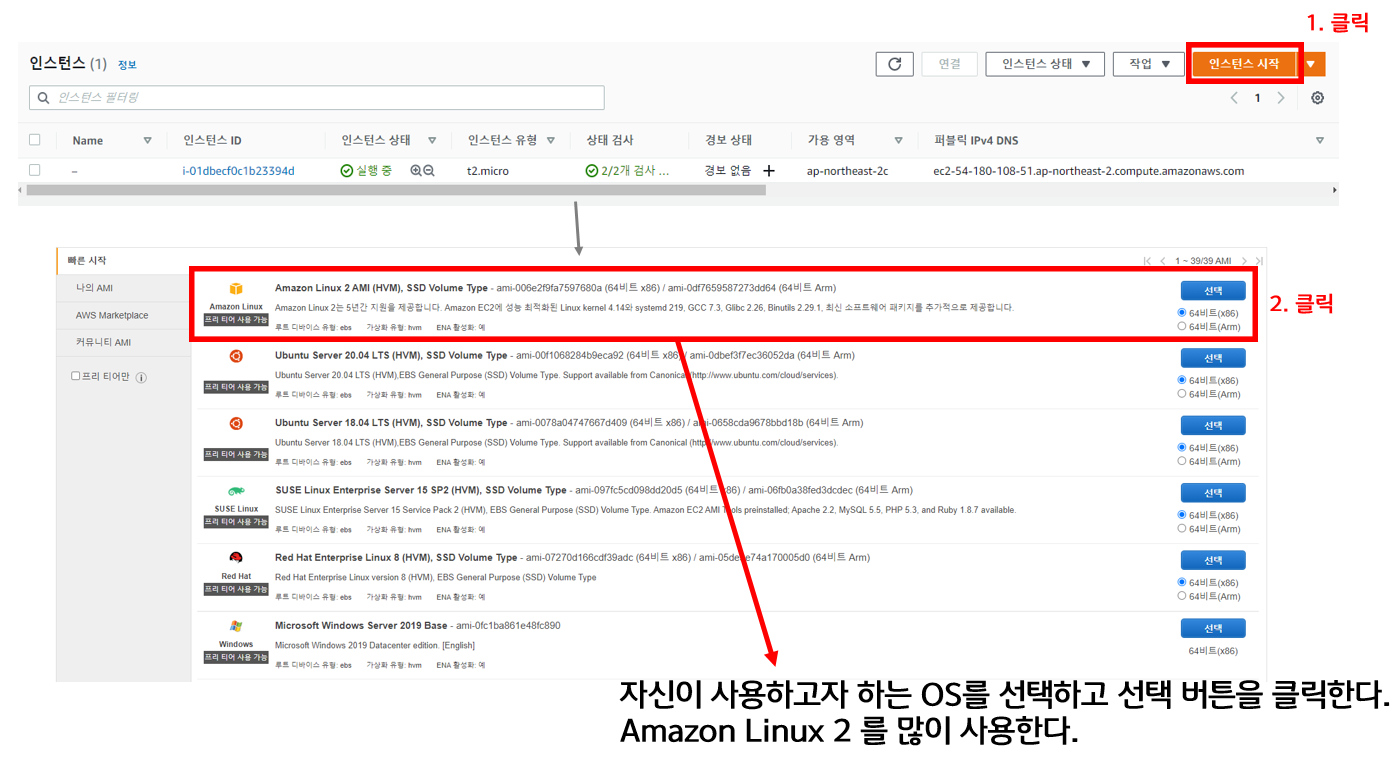The width and height of the screenshot is (1394, 760).
Task: Click the zoom-in icon next to 실행 중
Action: [416, 171]
